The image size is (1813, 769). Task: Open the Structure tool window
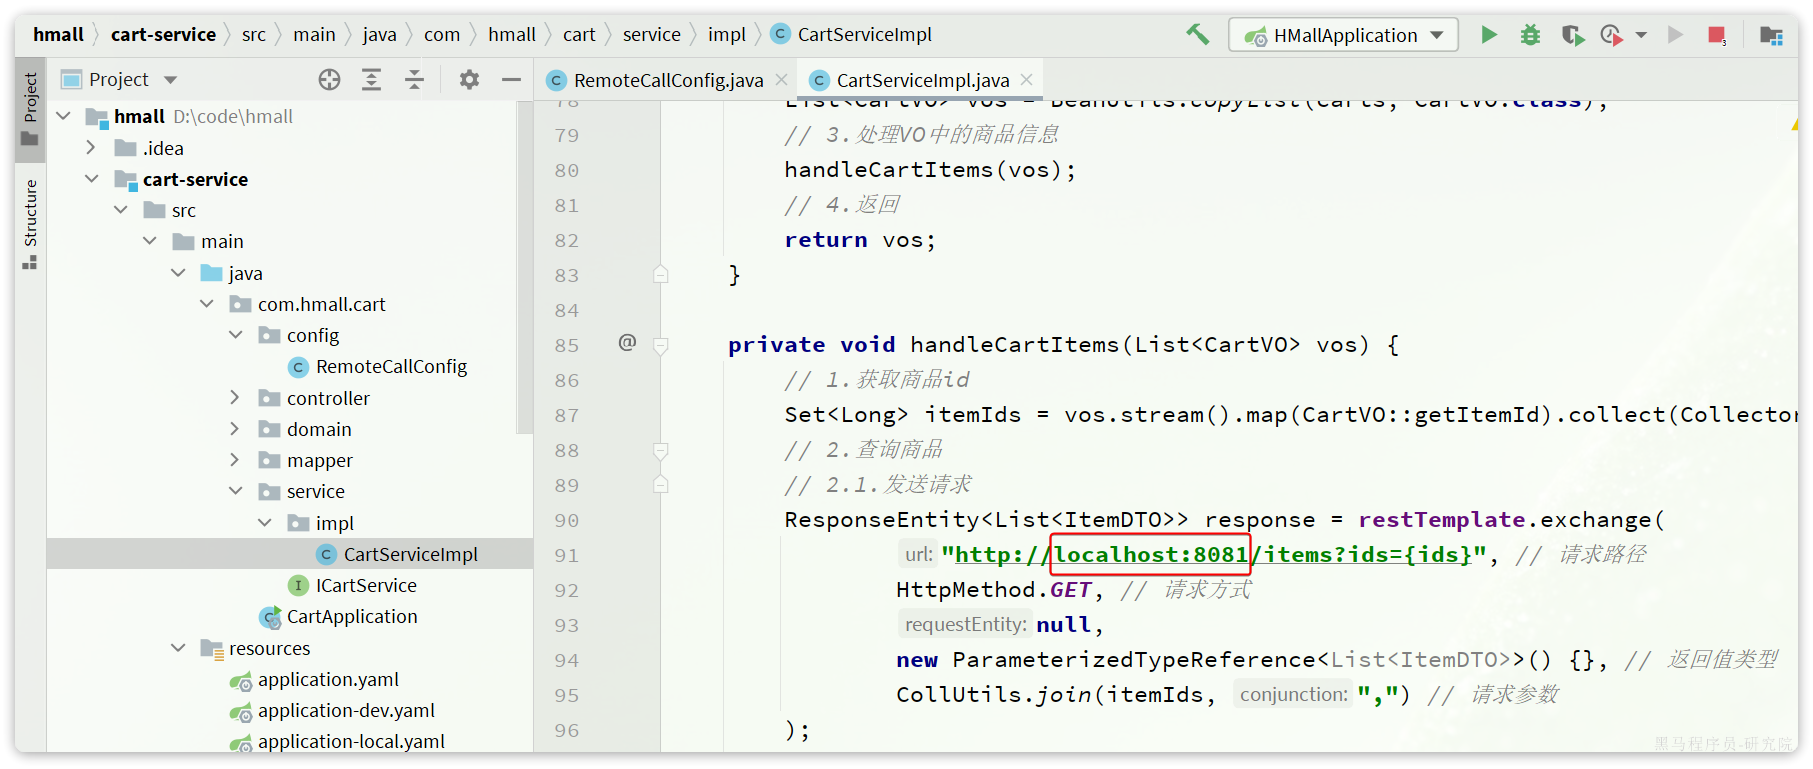[x=30, y=222]
